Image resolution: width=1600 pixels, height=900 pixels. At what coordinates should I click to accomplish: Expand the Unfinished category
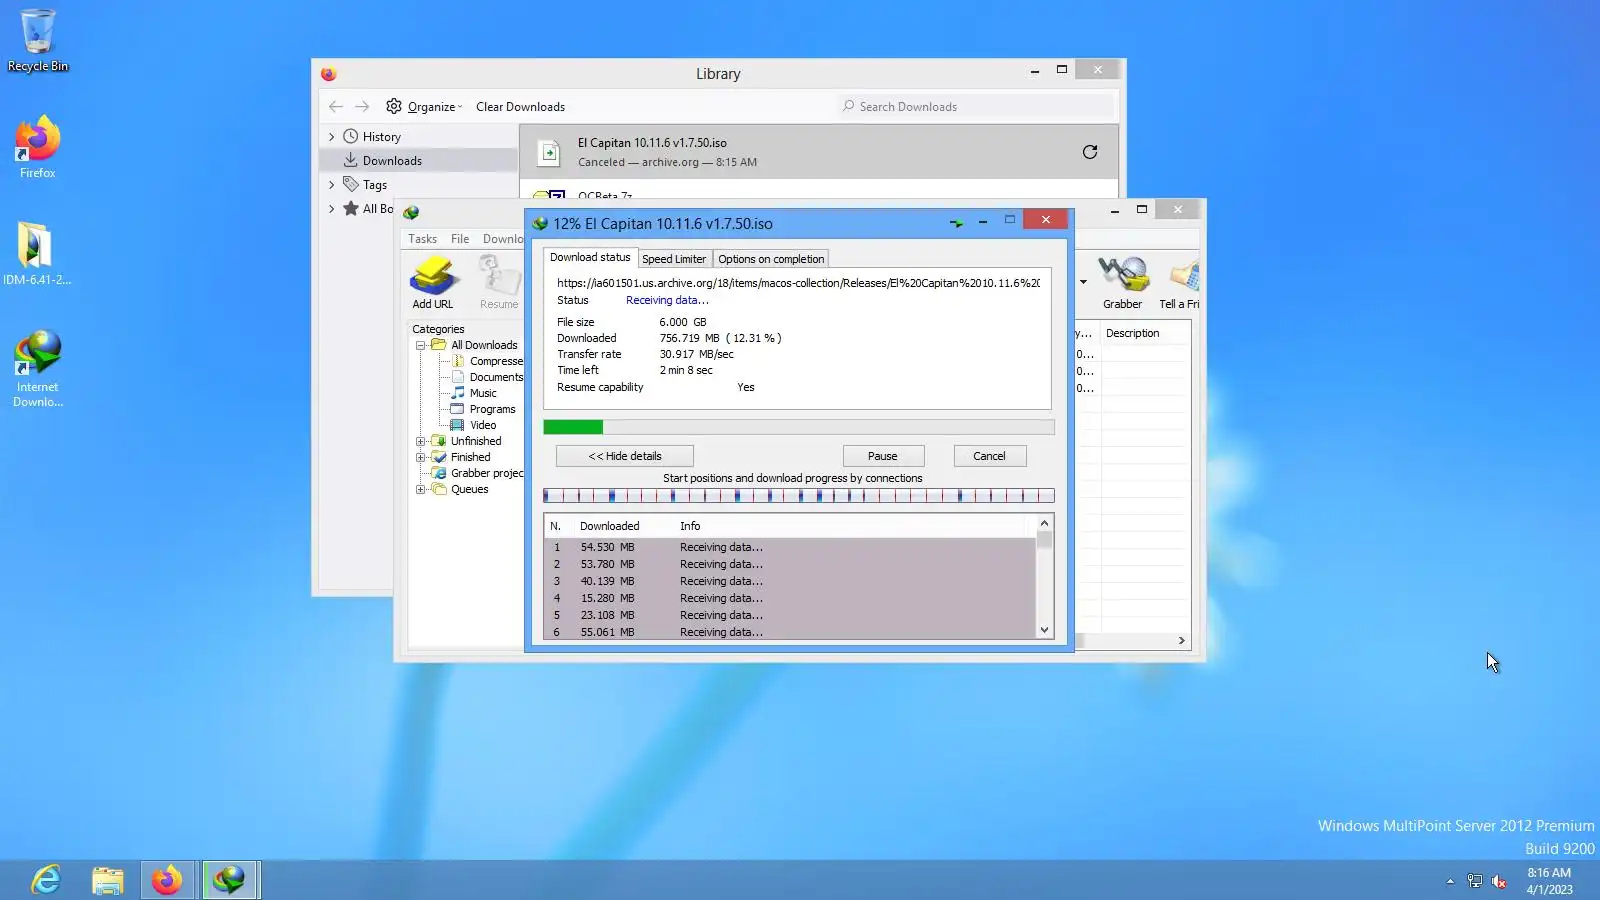[421, 441]
